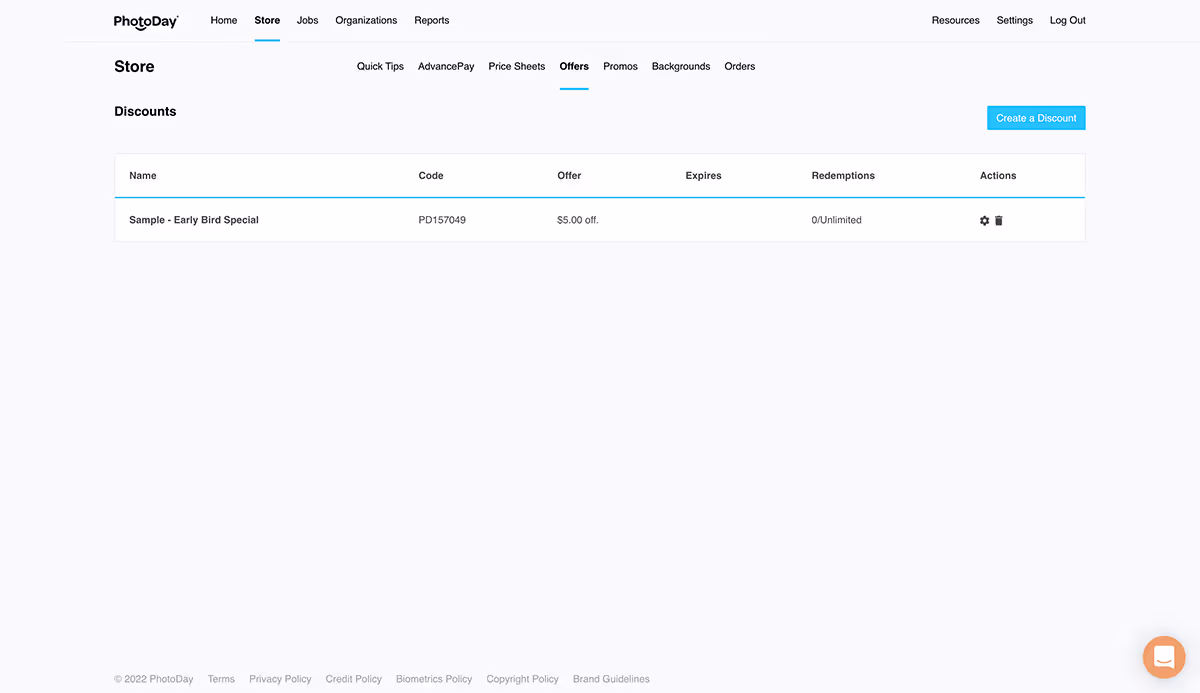Switch to the Backgrounds tab
The height and width of the screenshot is (693, 1200).
[681, 66]
